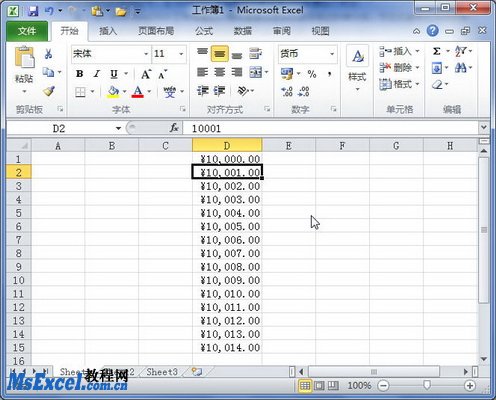496x400 pixels.
Task: Select the Format Painter brush icon
Action: pos(49,91)
